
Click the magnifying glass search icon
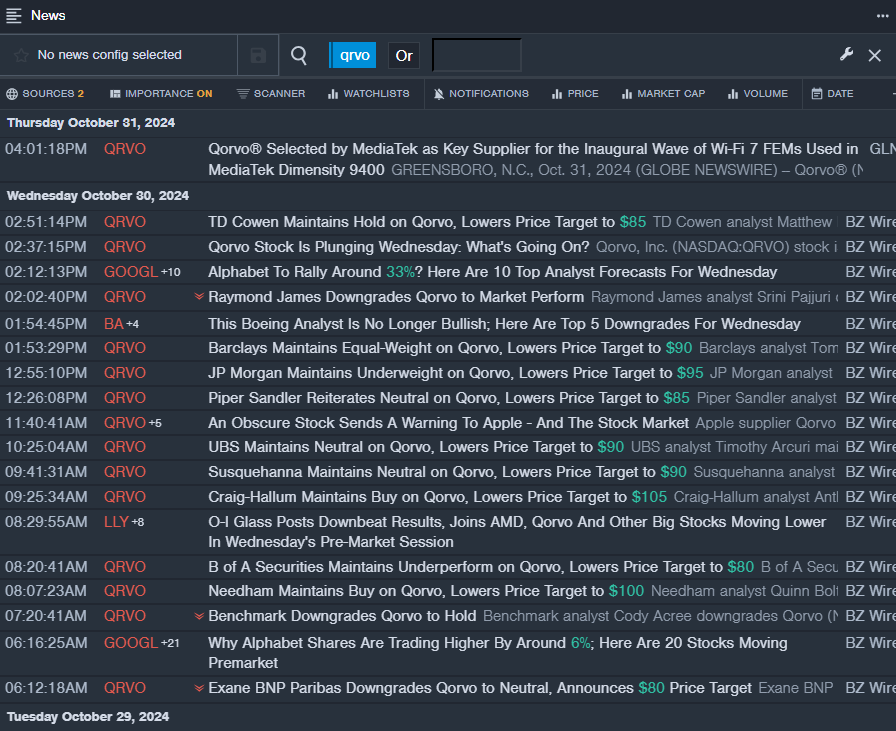(299, 56)
